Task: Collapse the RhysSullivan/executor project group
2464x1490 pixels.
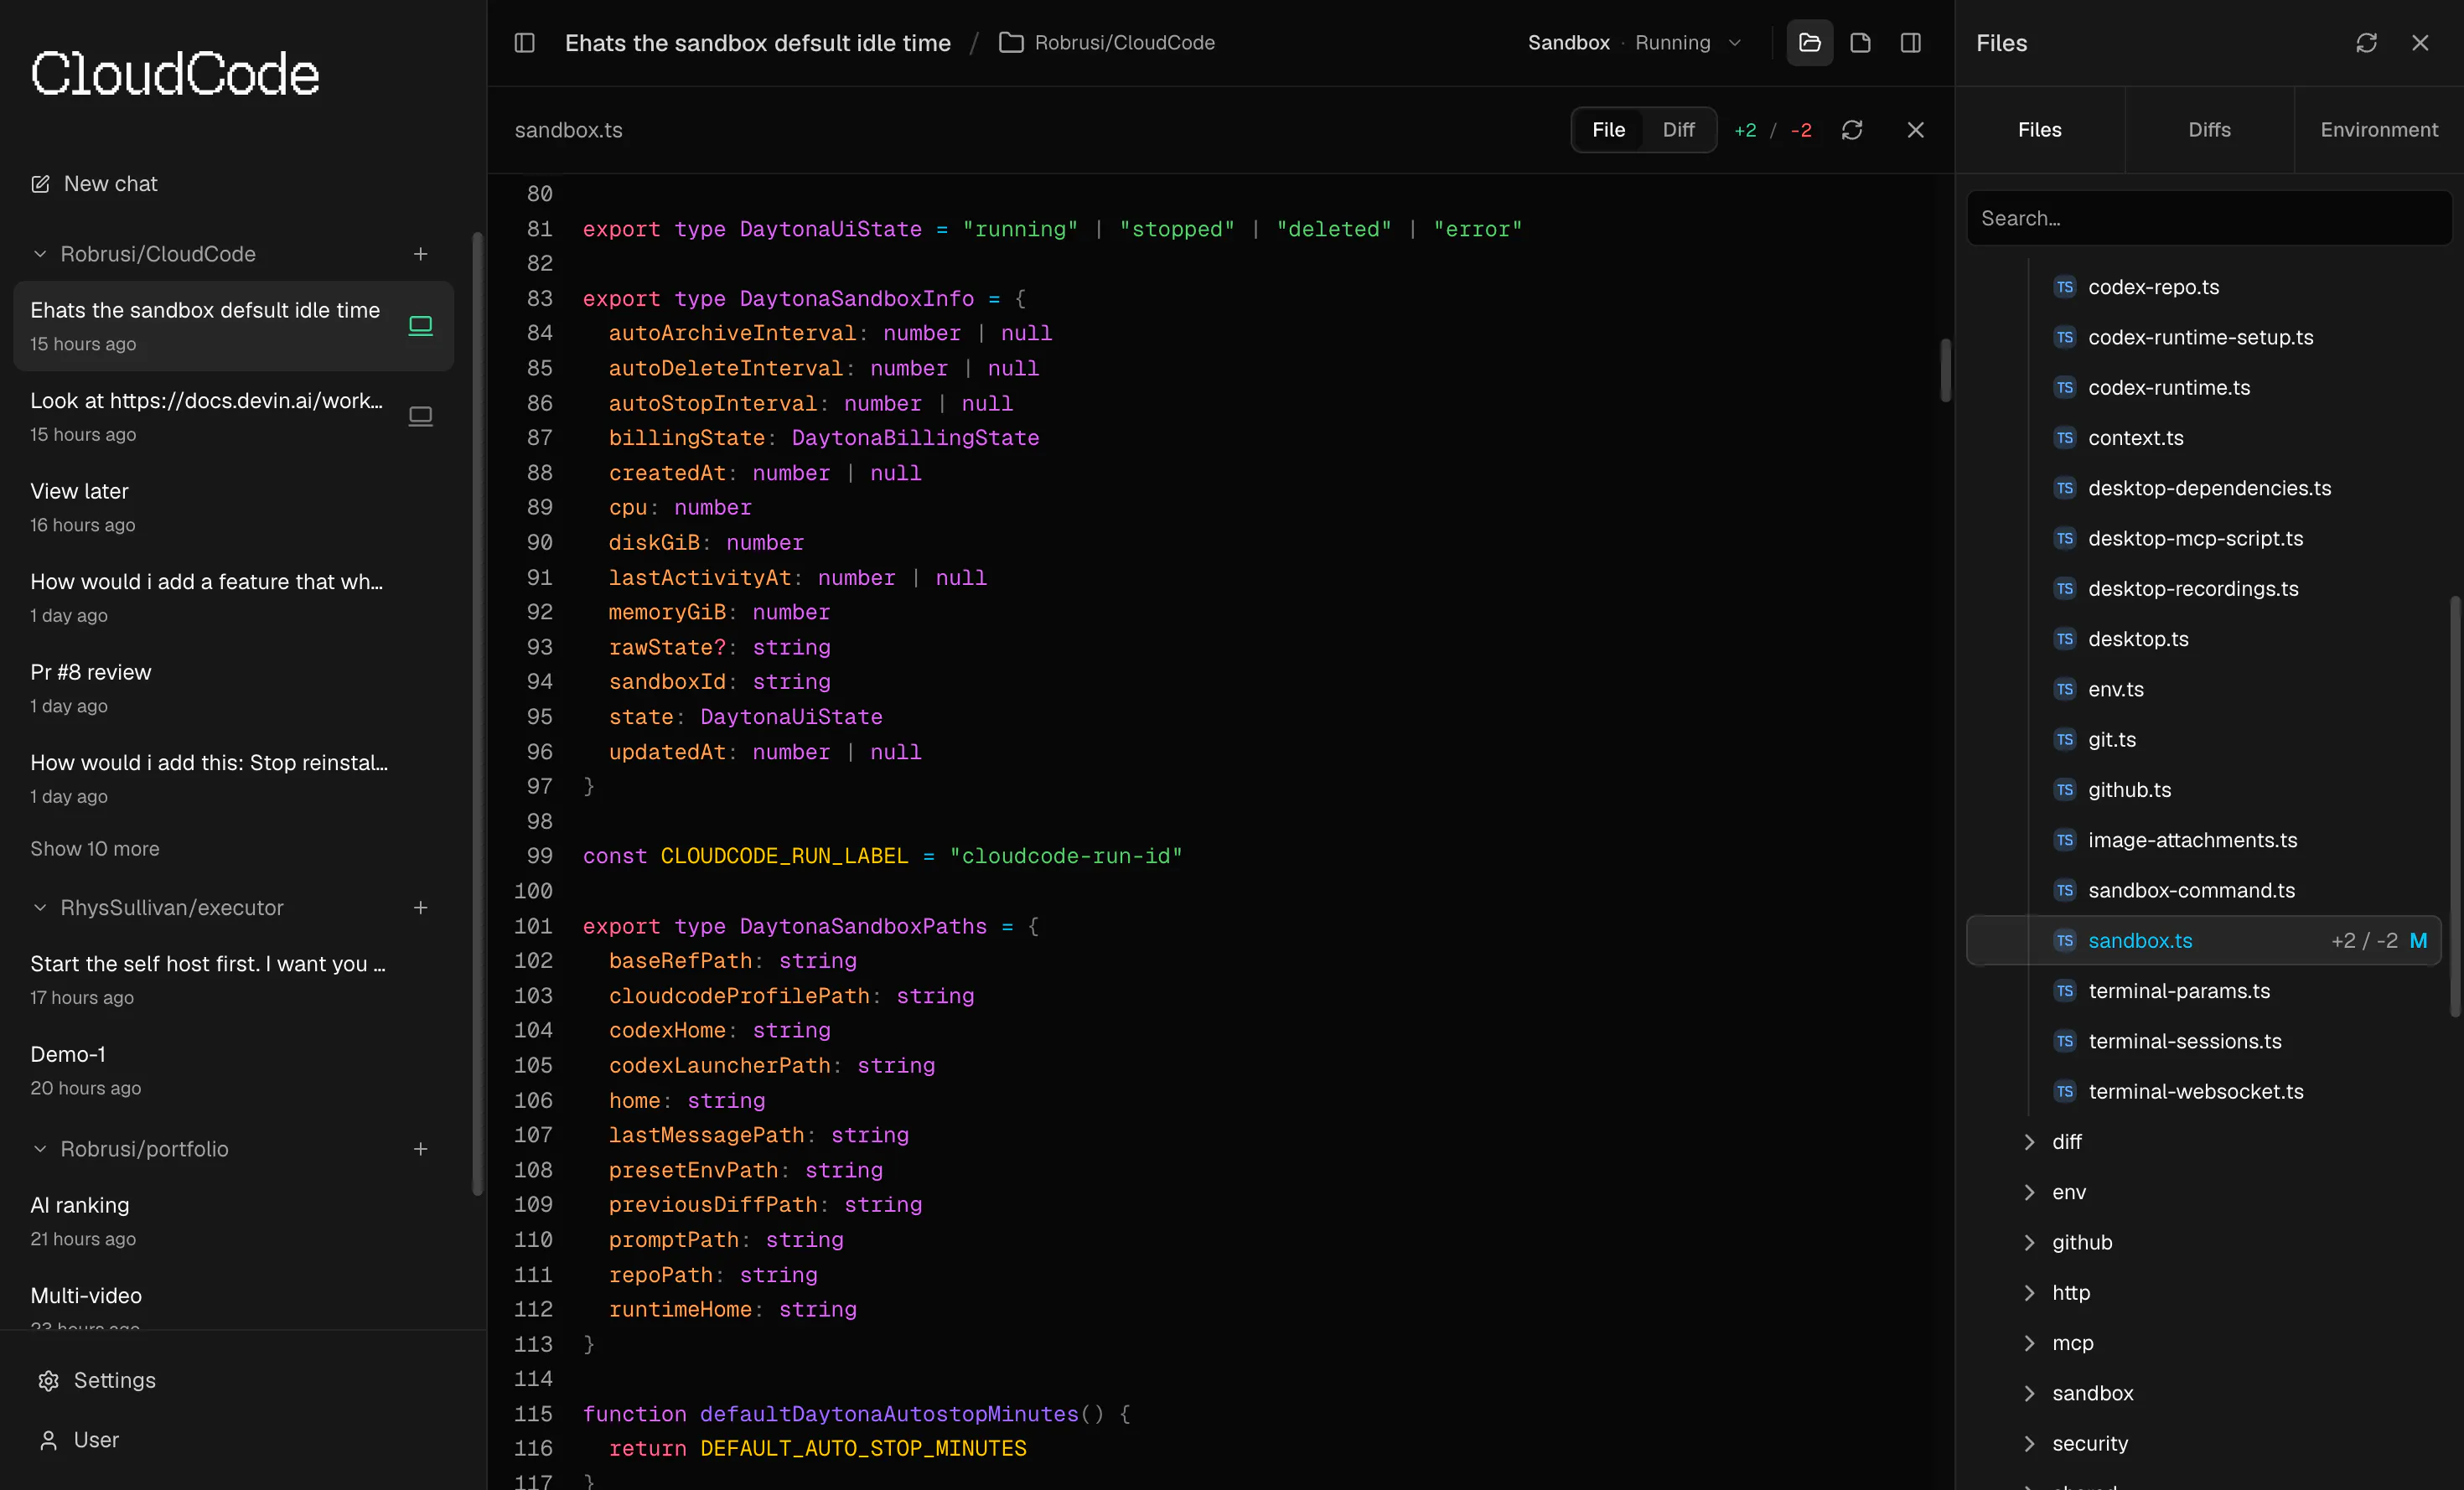Action: (x=40, y=907)
